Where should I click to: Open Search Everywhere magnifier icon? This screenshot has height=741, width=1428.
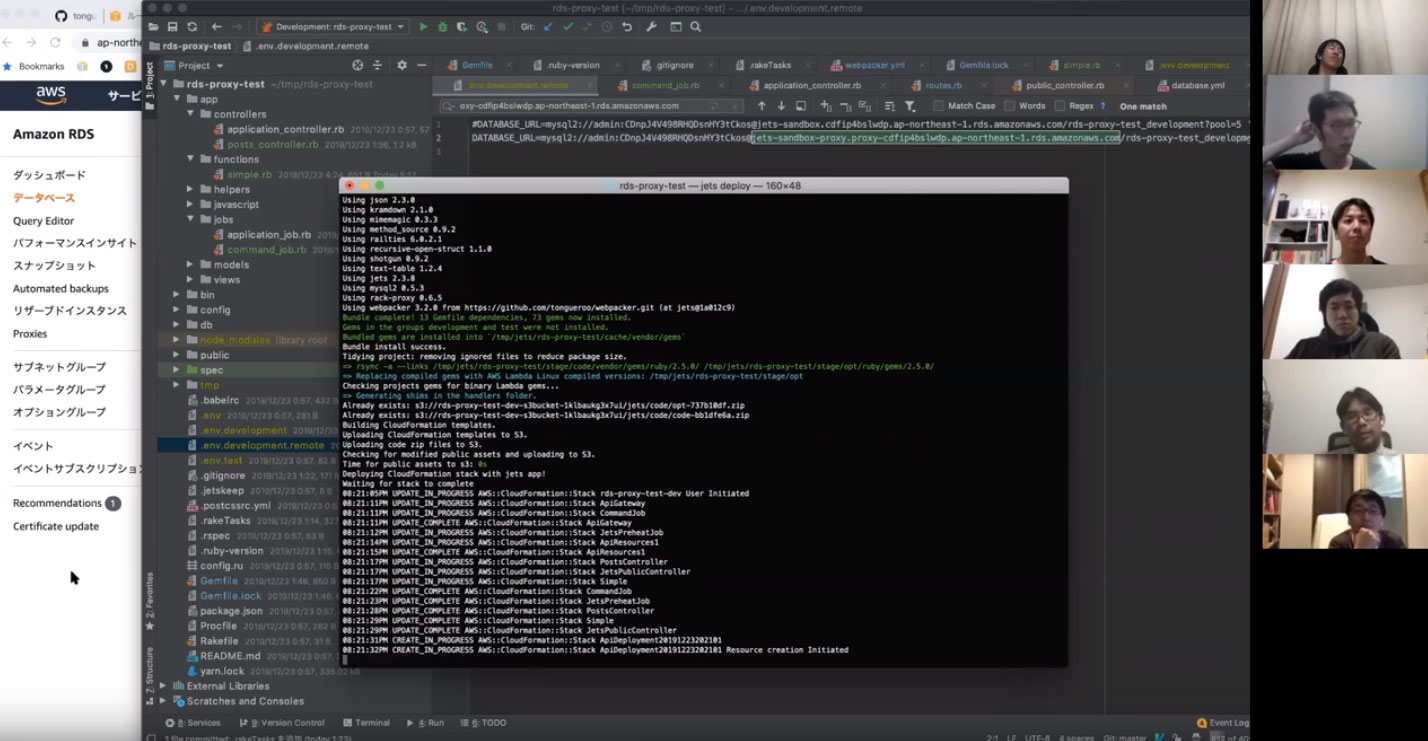[696, 27]
